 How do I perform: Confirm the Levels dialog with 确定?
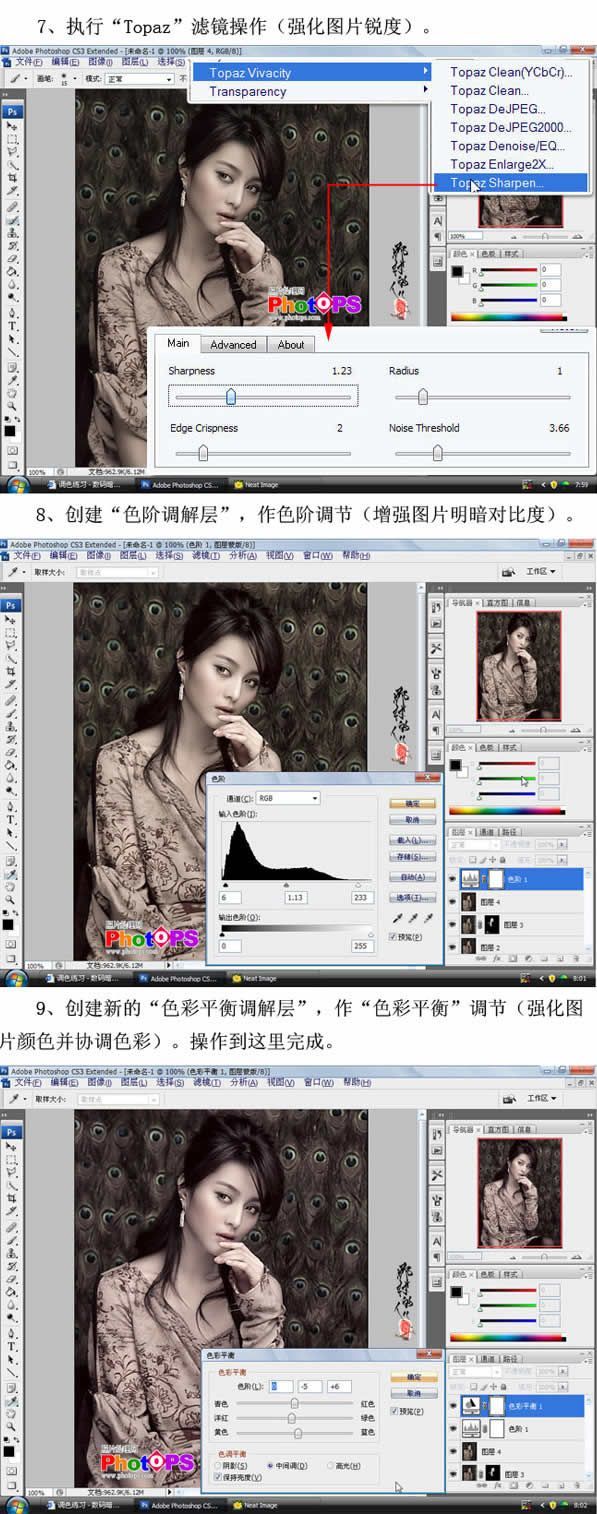point(411,803)
